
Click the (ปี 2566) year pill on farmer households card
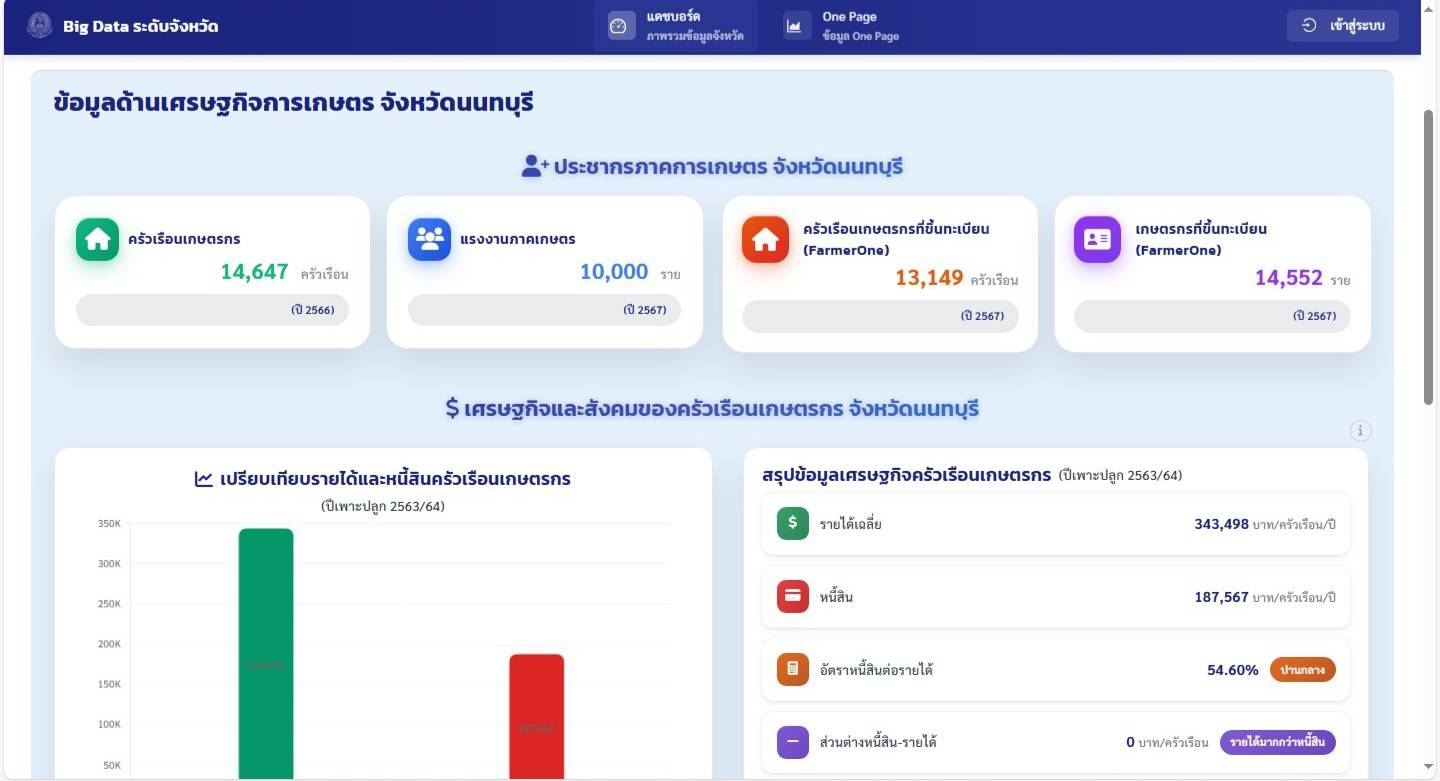point(211,310)
